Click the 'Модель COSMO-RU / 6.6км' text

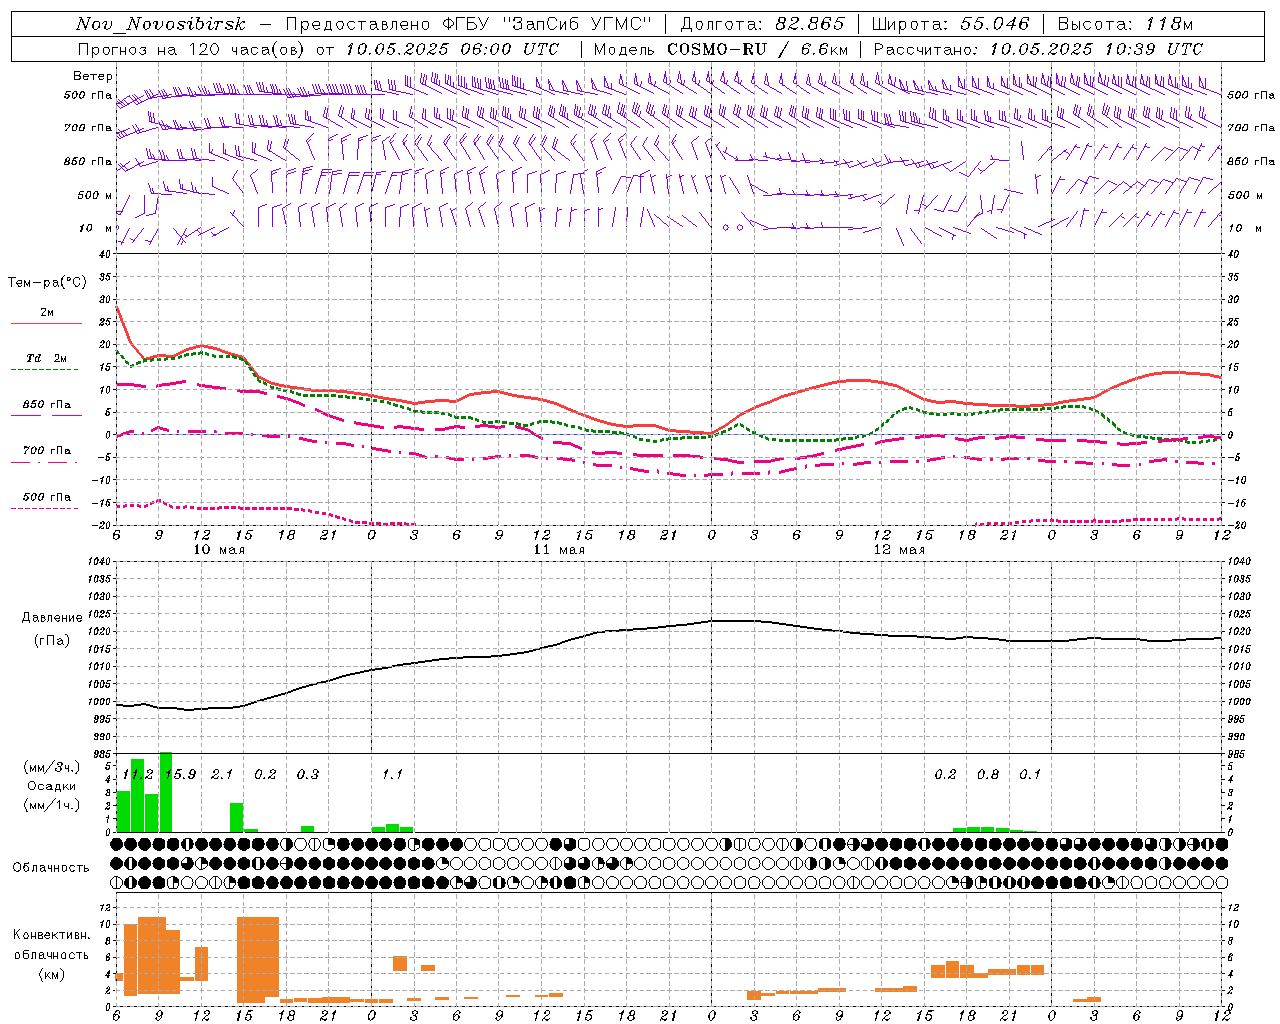click(x=720, y=49)
